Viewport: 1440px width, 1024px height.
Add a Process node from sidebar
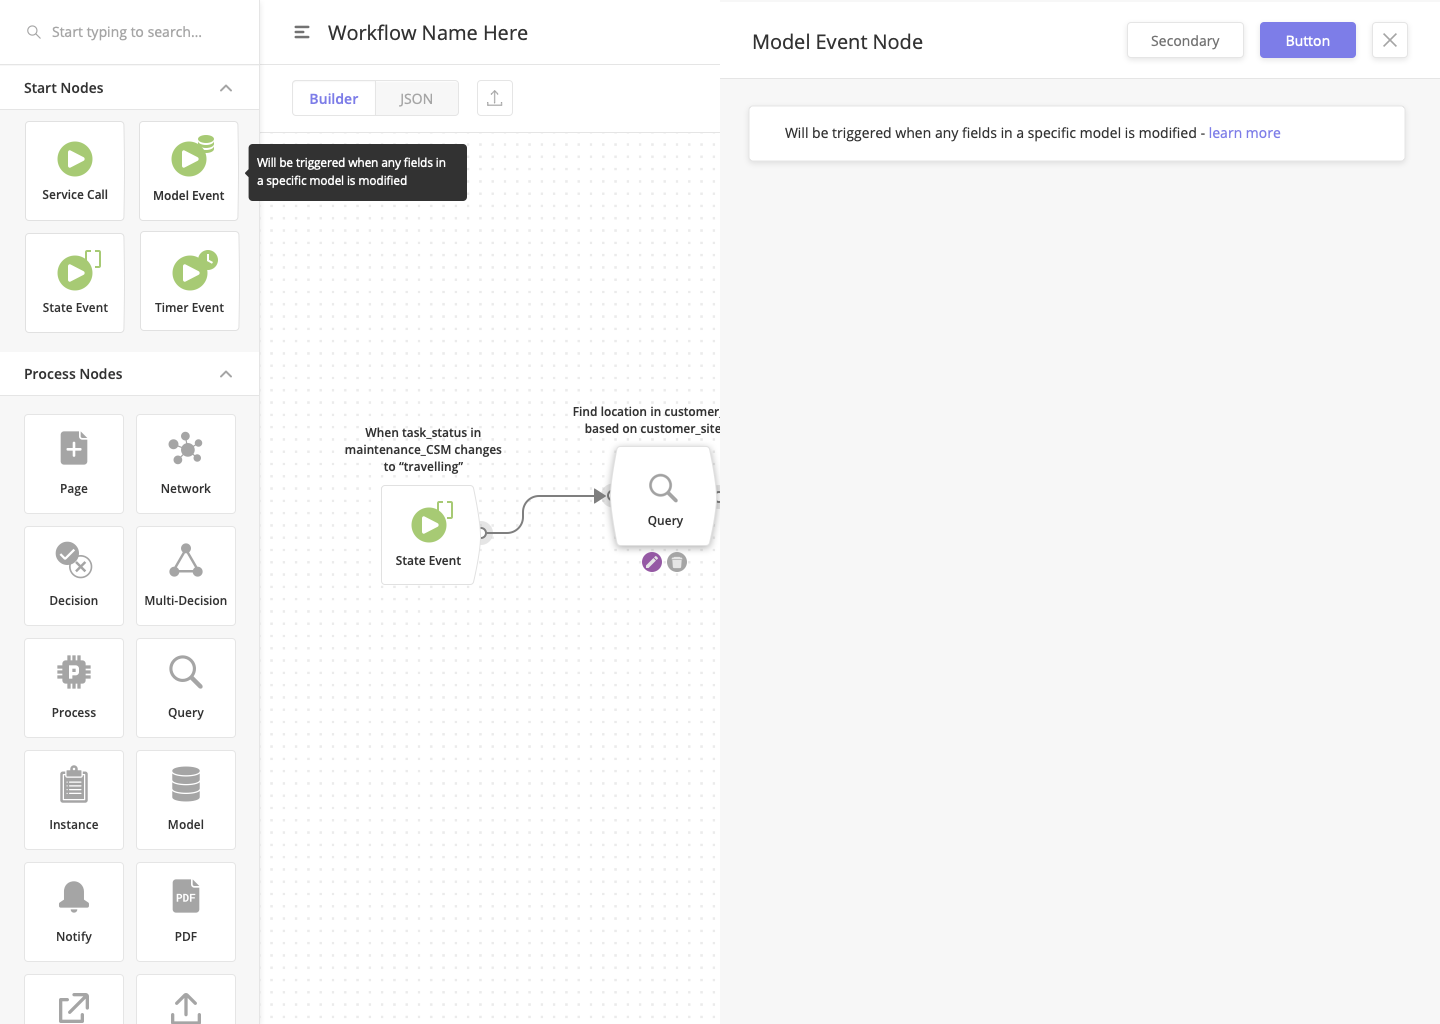74,688
